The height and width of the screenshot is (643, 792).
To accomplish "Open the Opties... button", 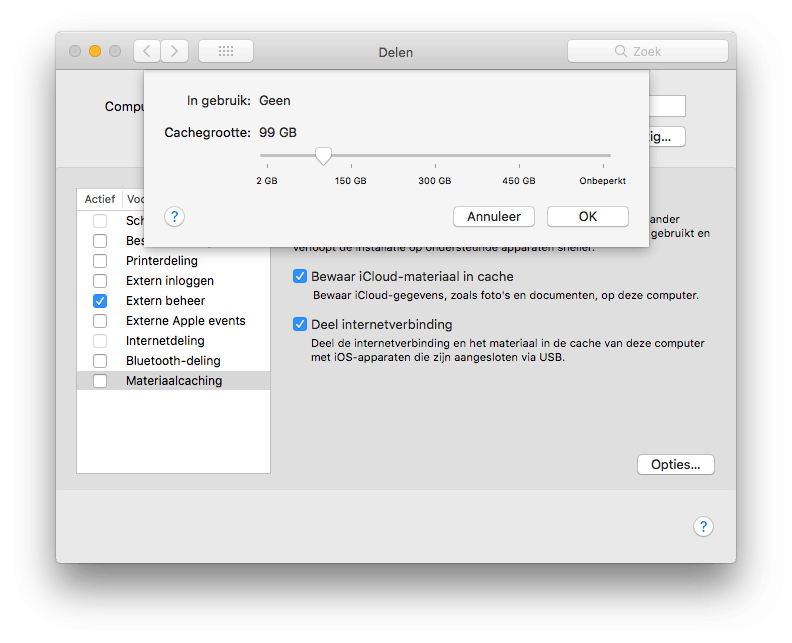I will pyautogui.click(x=675, y=465).
